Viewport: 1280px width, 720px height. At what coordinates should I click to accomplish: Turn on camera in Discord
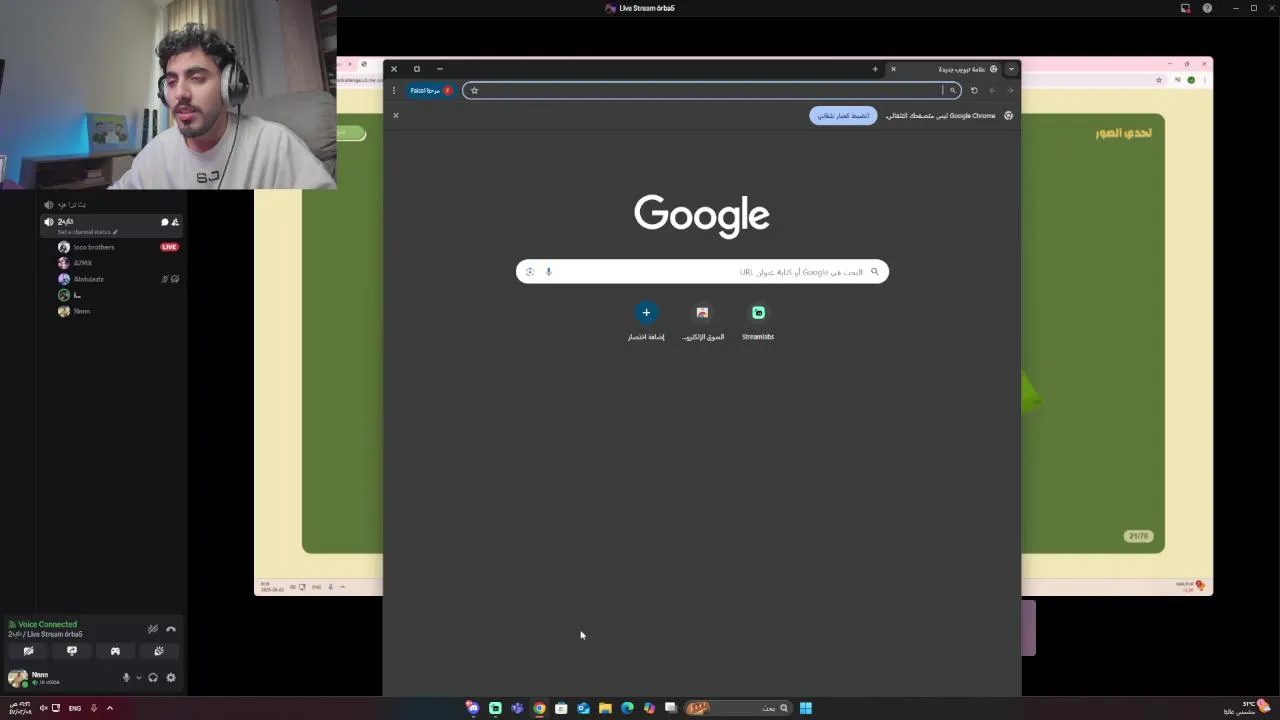tap(28, 651)
